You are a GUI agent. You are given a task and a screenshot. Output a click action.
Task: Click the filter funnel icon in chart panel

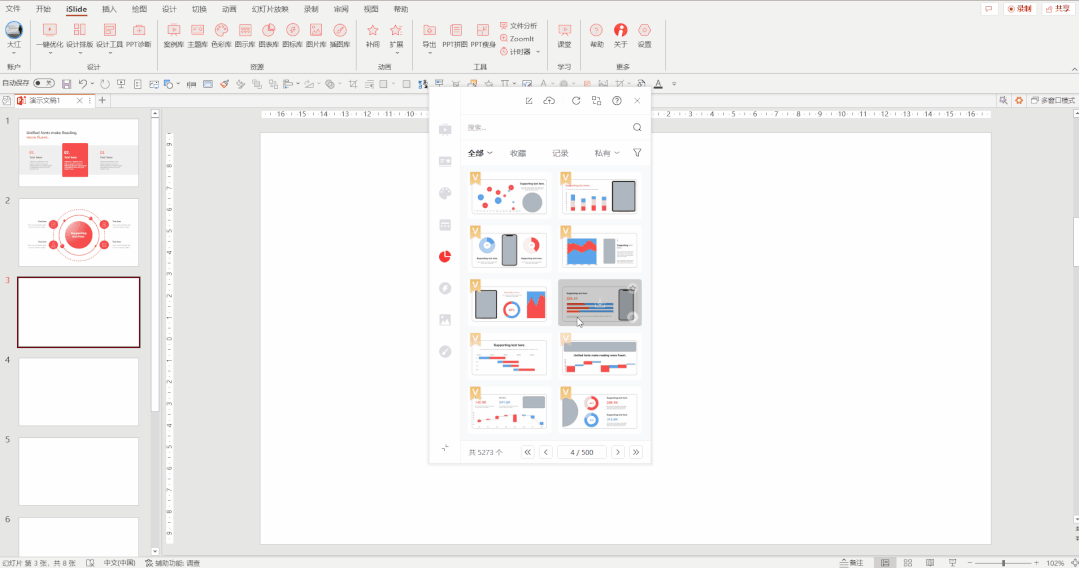[x=637, y=153]
